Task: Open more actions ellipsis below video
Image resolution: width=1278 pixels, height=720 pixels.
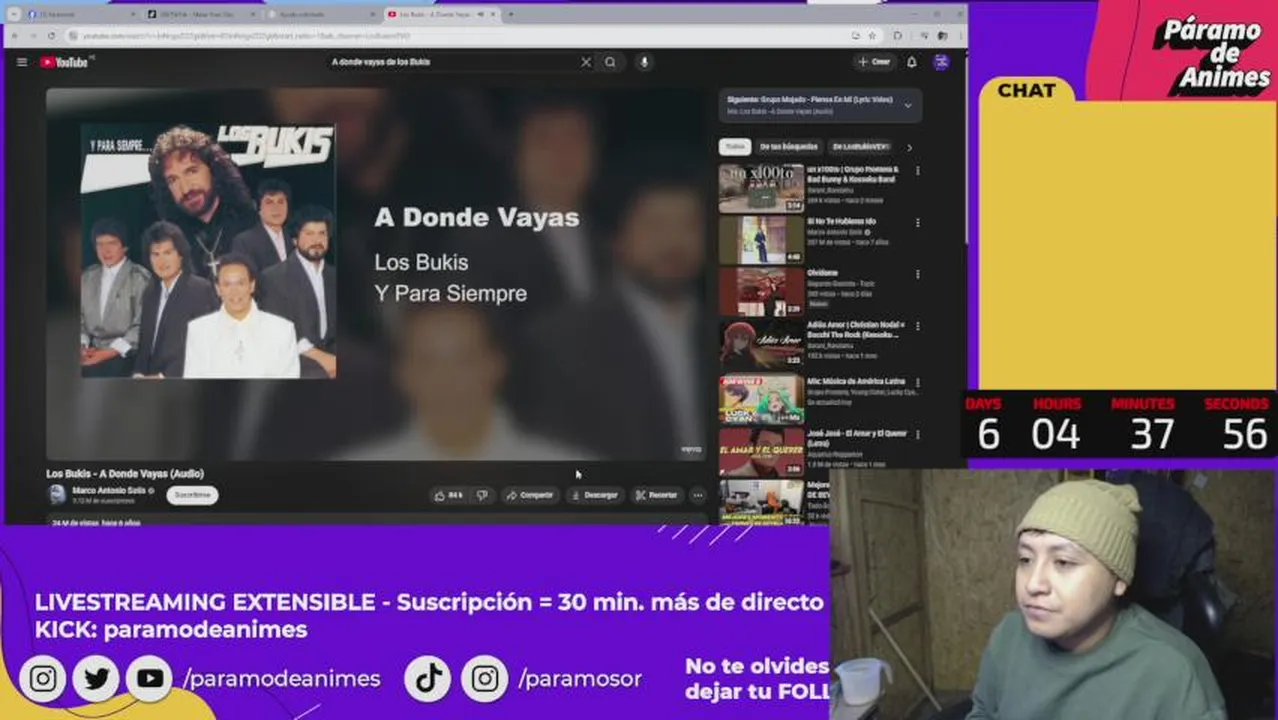Action: click(x=698, y=495)
